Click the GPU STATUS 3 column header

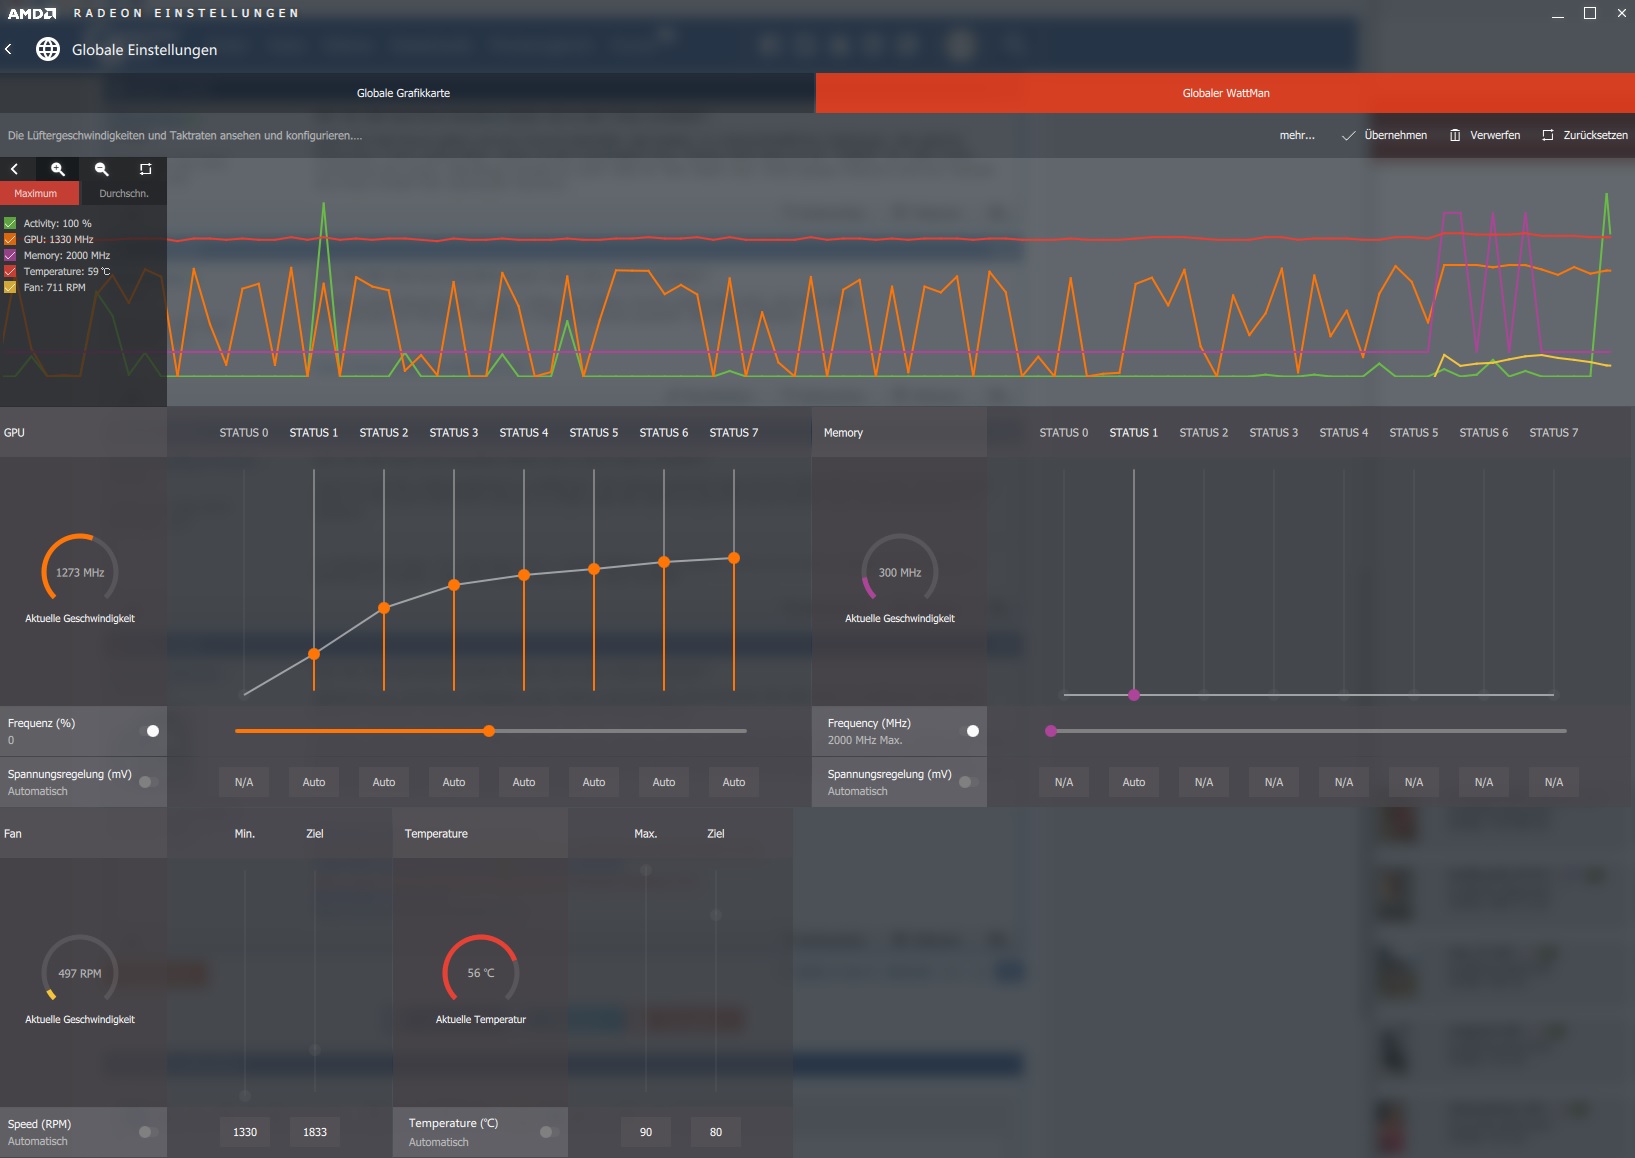point(454,433)
